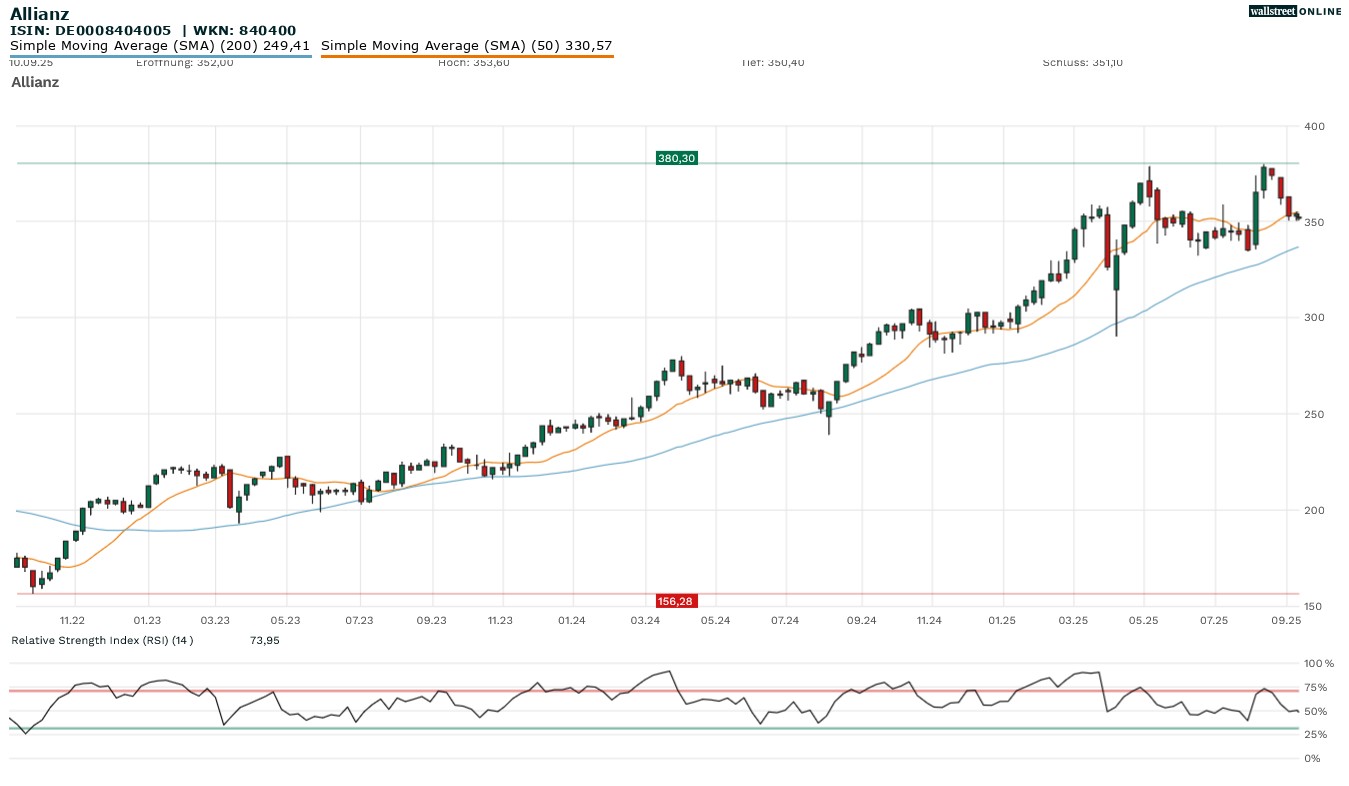Screen dimensions: 1349x786
Task: Click the 07.25 date axis label
Action: click(1214, 621)
